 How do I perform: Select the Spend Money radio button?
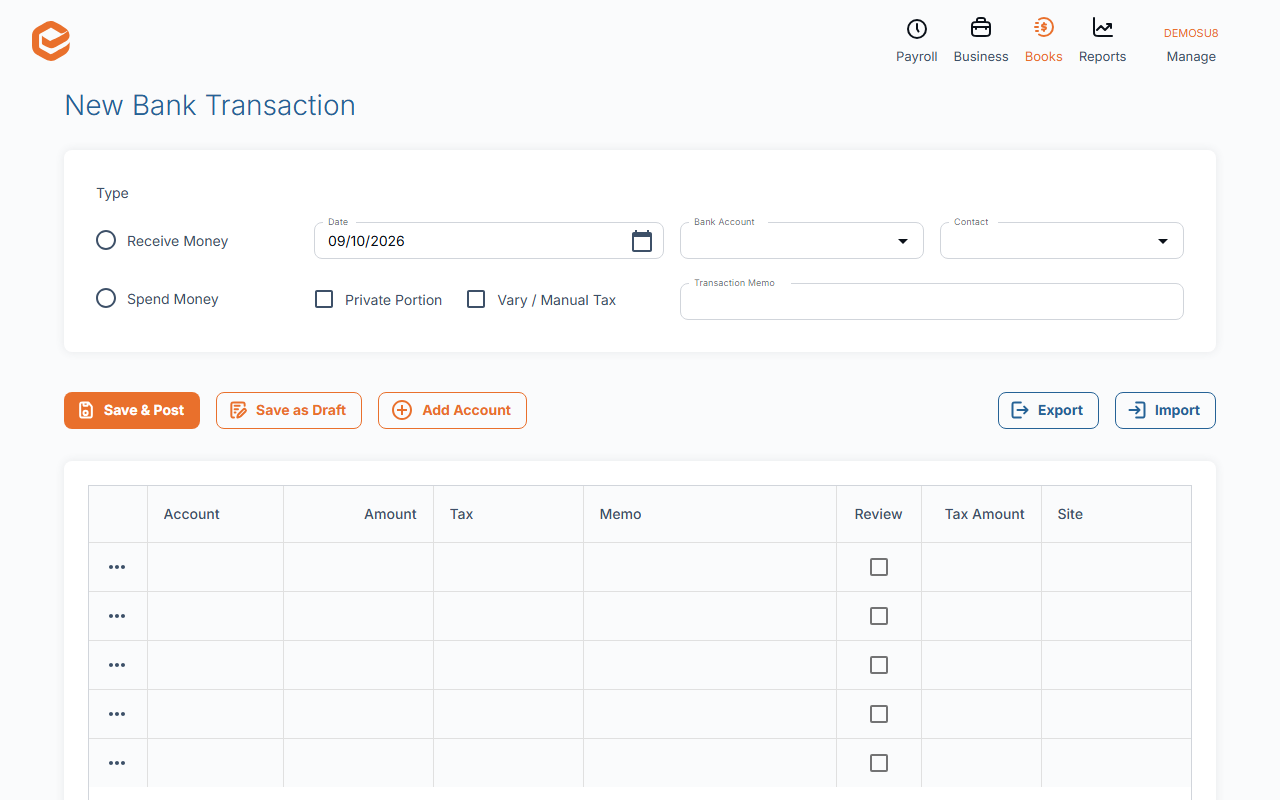[106, 298]
